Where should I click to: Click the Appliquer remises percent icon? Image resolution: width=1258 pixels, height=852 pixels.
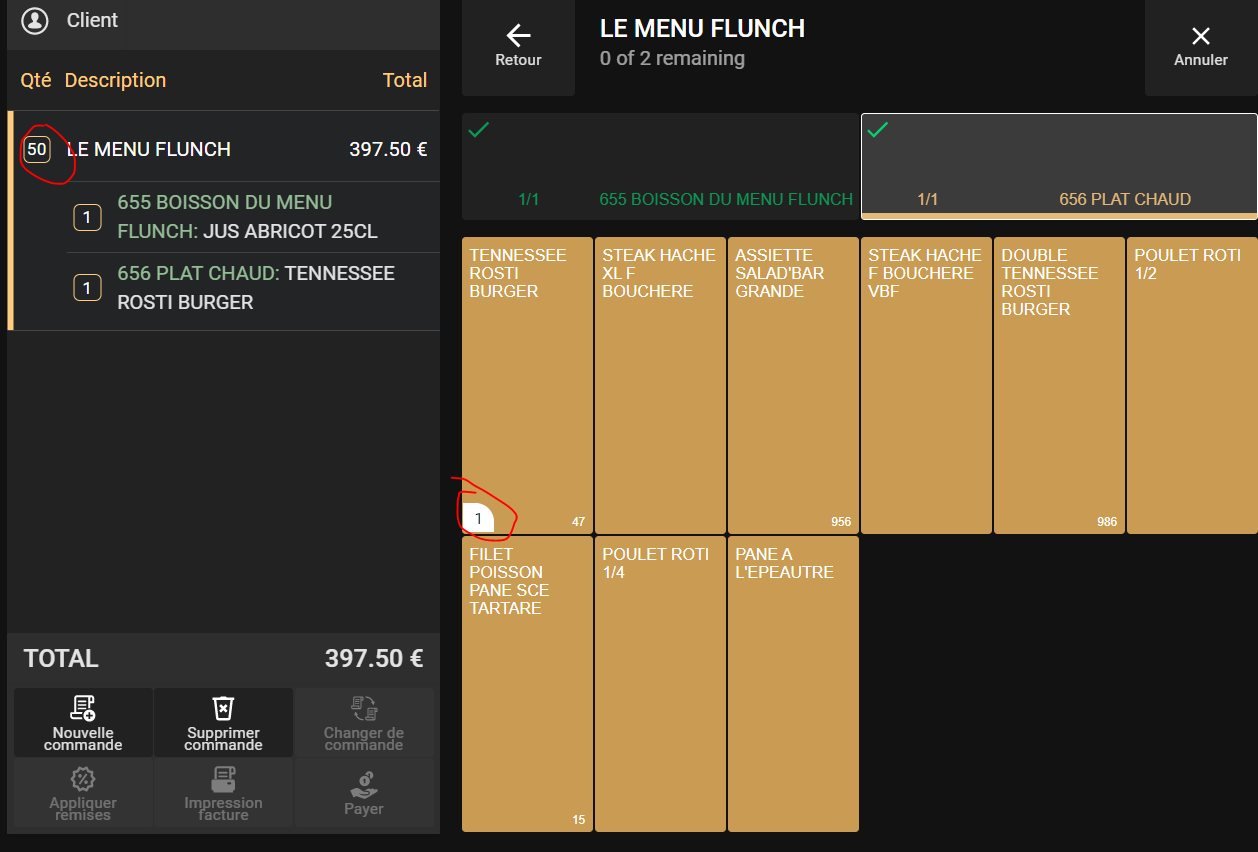pyautogui.click(x=83, y=779)
